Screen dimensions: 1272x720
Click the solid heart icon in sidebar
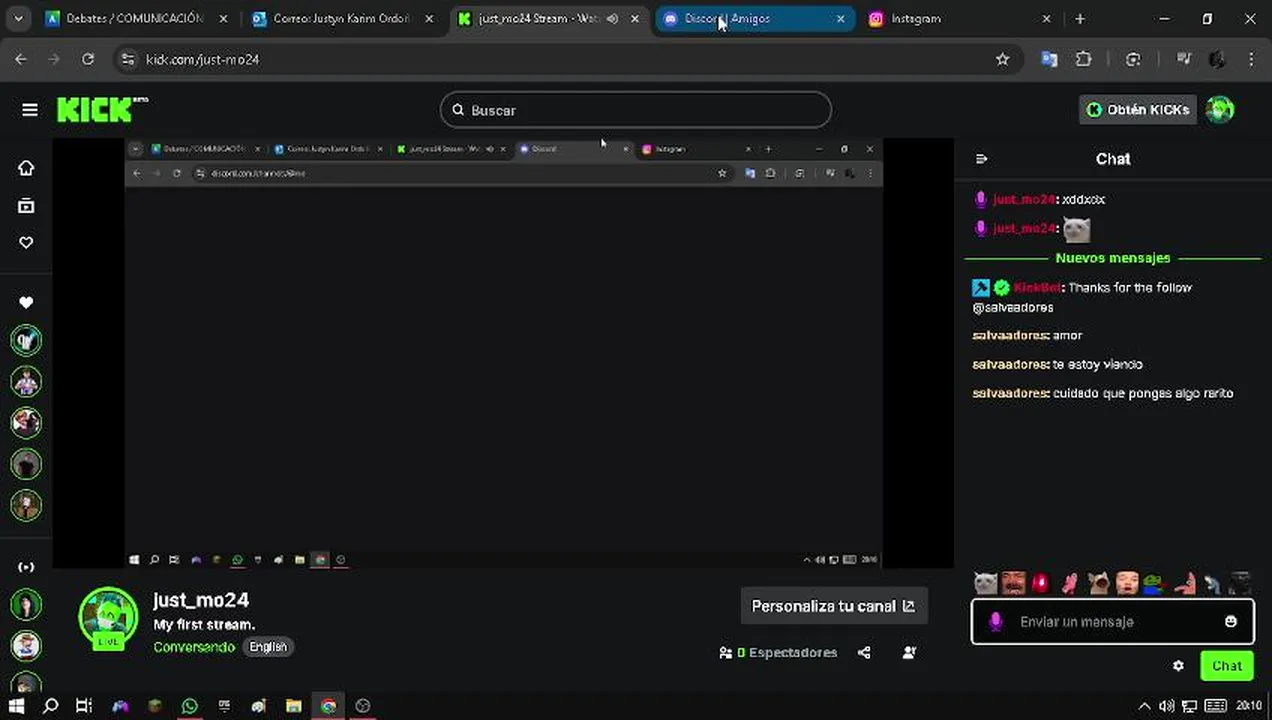point(26,302)
